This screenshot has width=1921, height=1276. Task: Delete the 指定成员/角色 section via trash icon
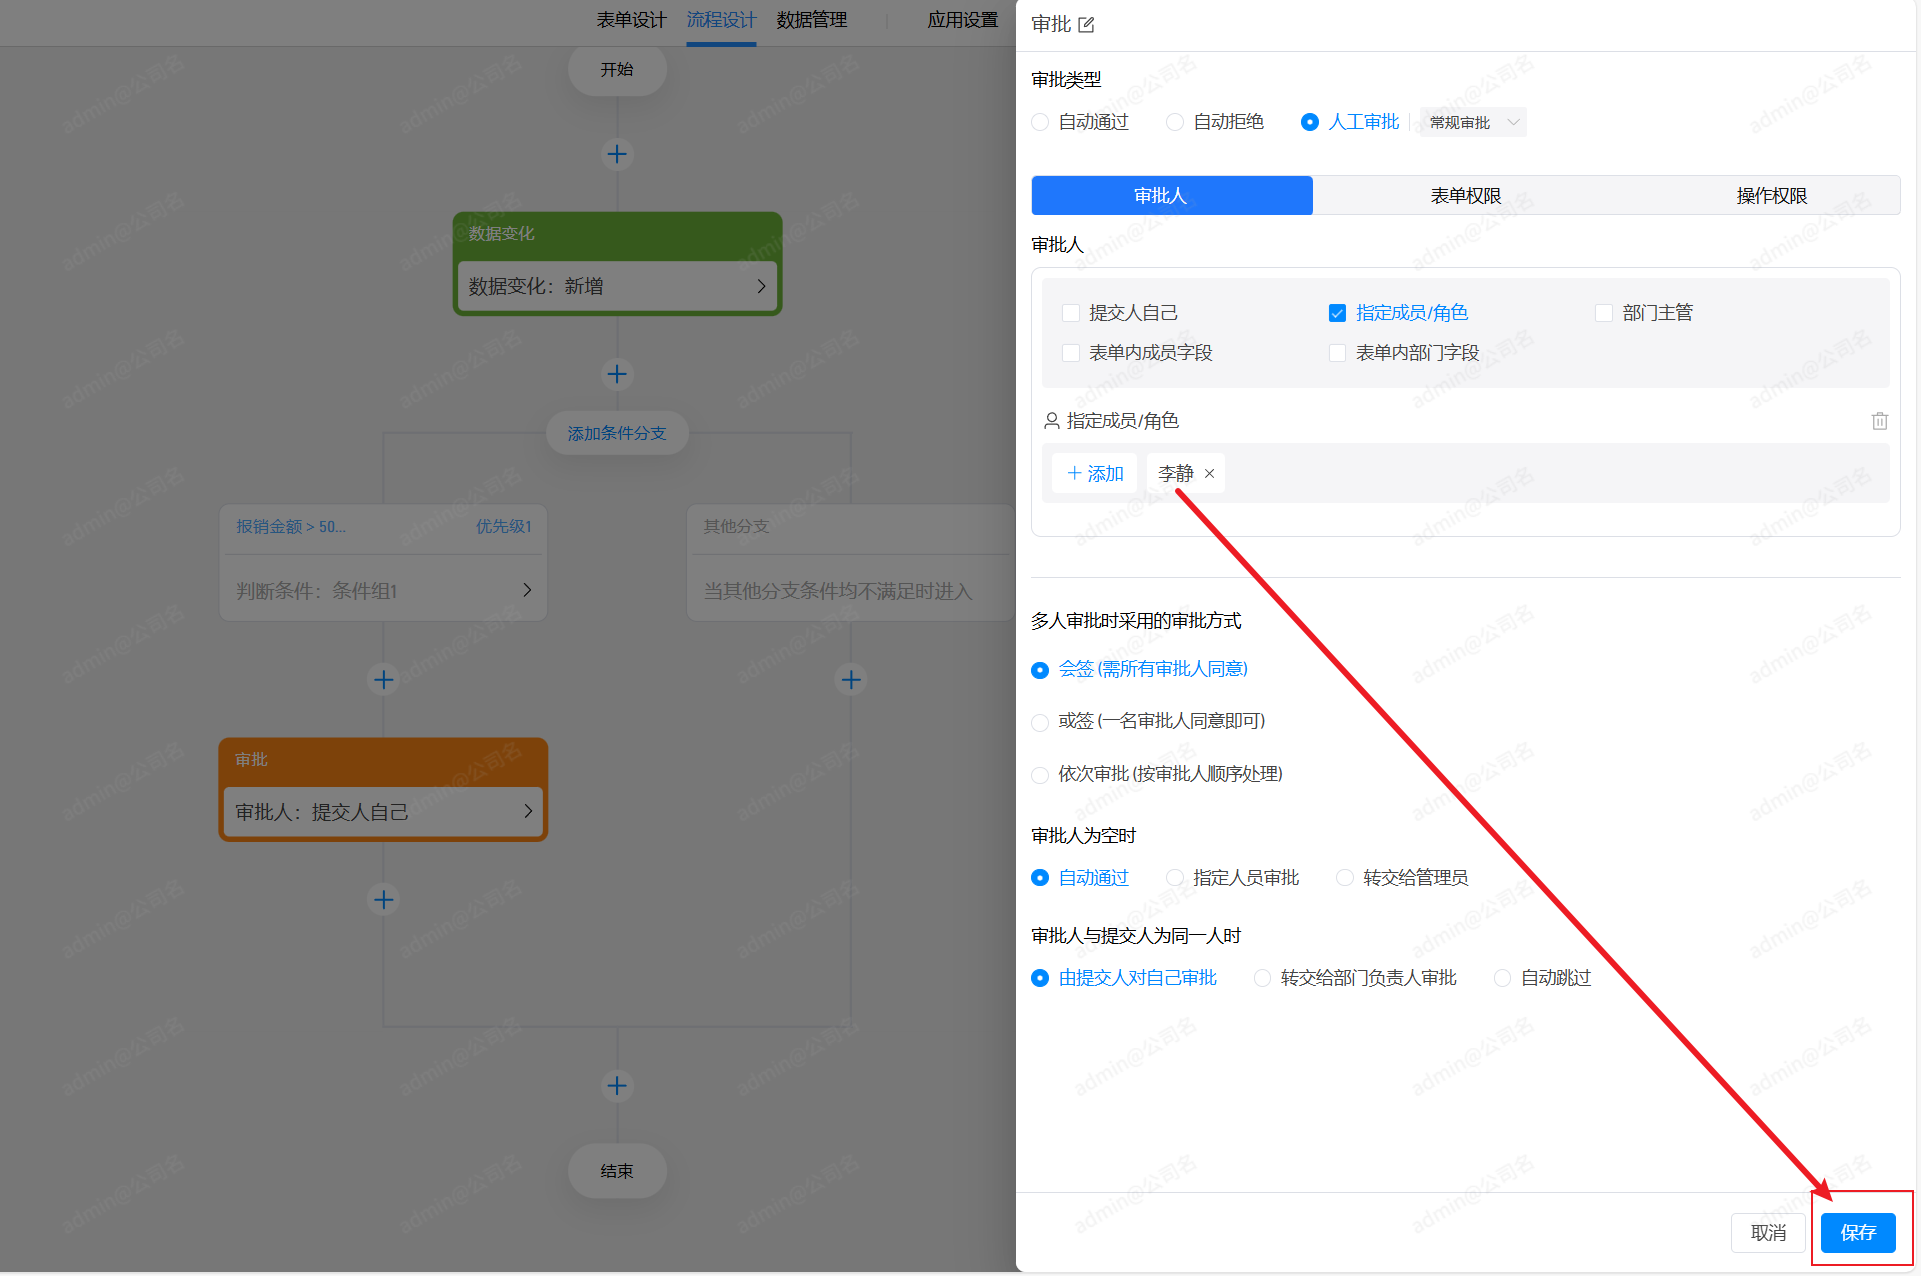1879,421
